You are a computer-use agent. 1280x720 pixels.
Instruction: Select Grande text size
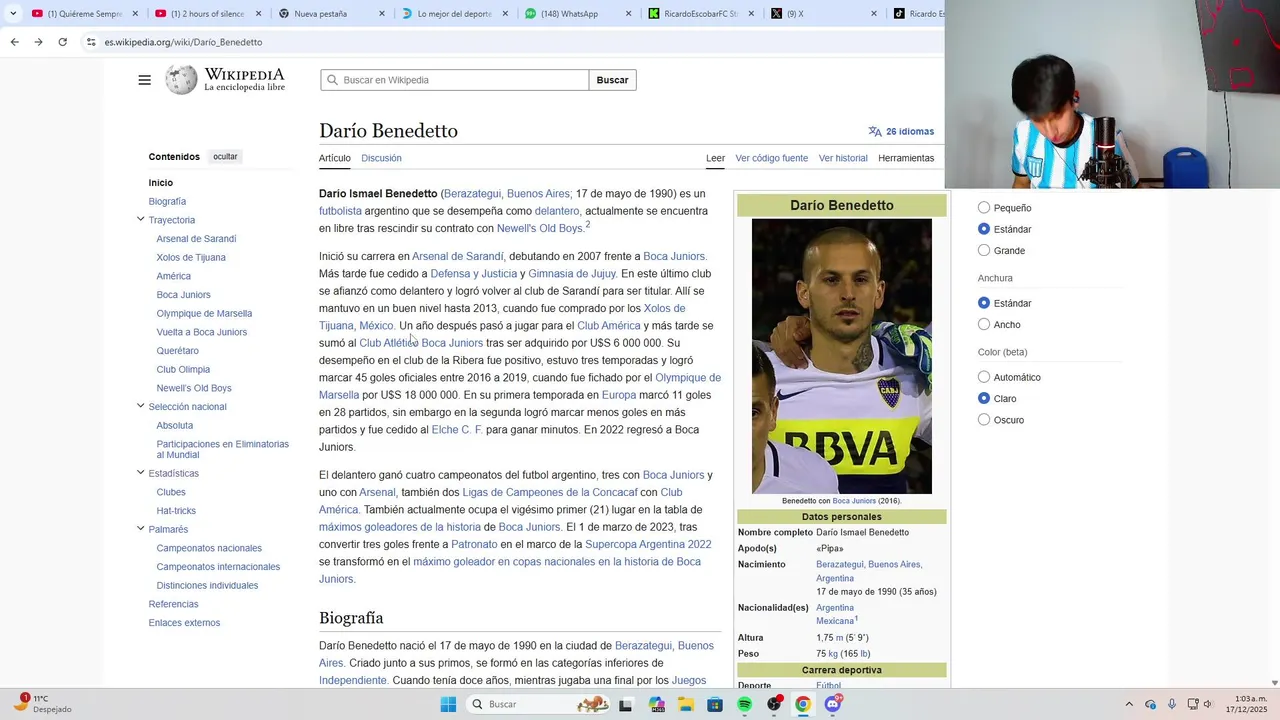[x=984, y=250]
